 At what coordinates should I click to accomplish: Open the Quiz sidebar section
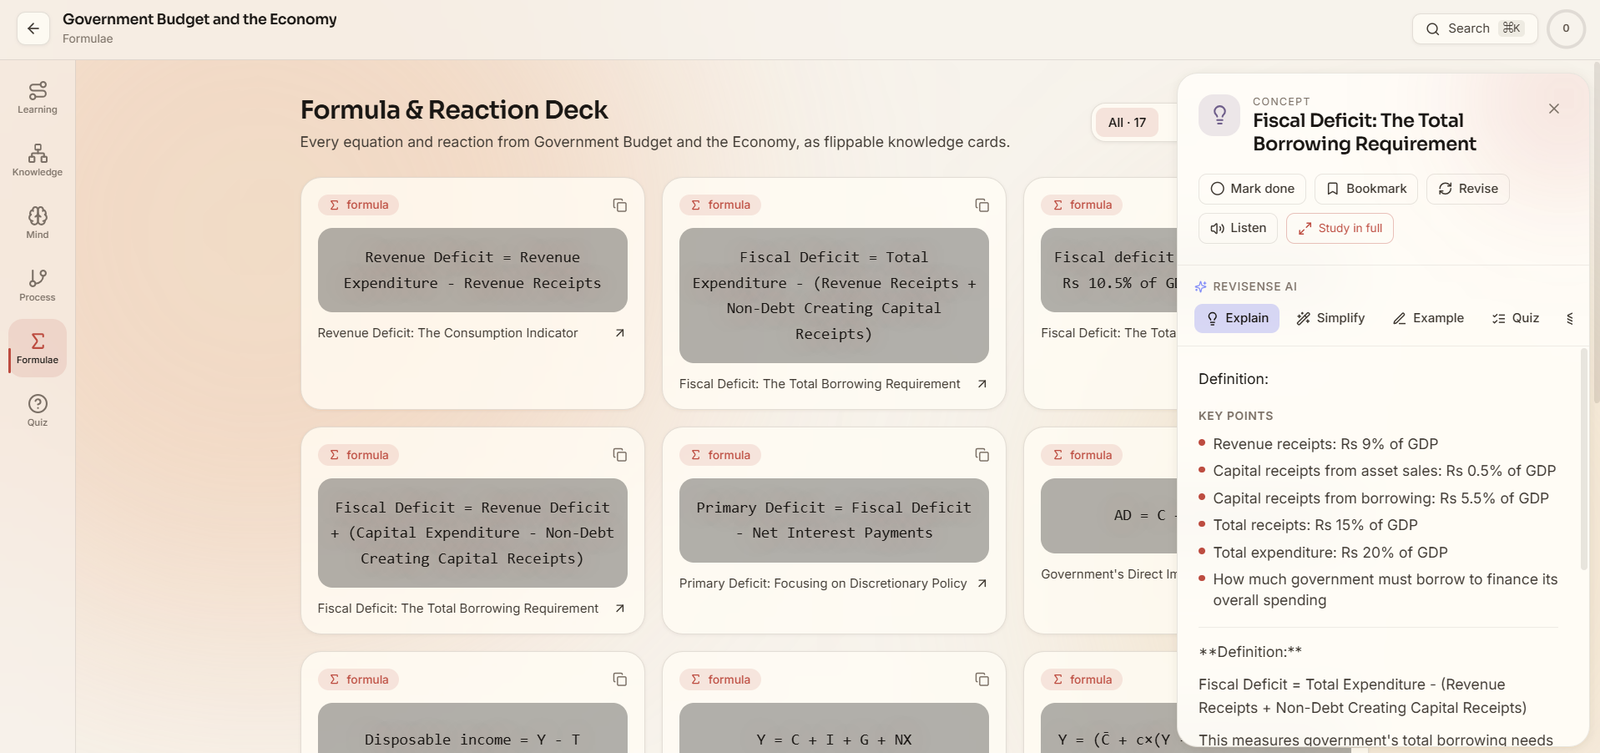37,410
